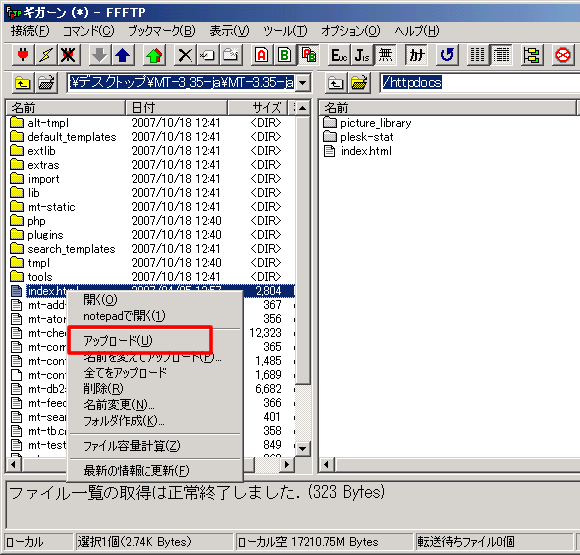Image resolution: width=580 pixels, height=555 pixels.
Task: Sort remote list by 名前 column header
Action: [x=448, y=108]
